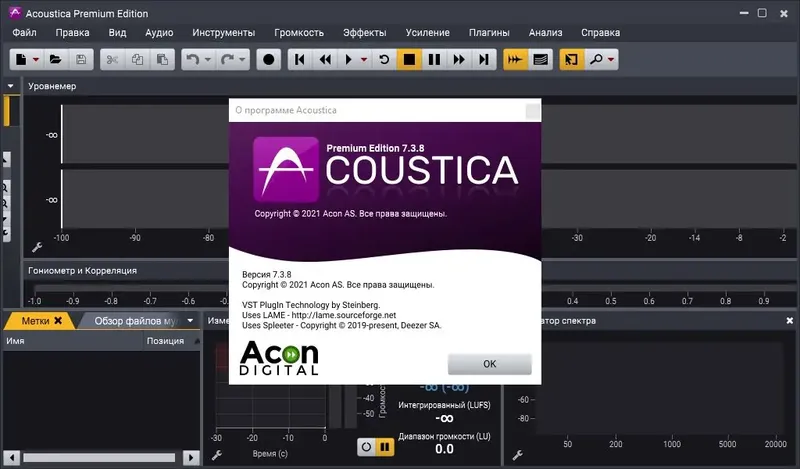
Task: Open the tab list dropdown arrow
Action: point(190,320)
